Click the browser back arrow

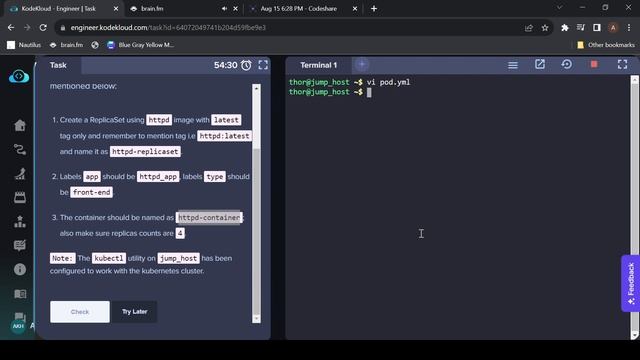(11, 28)
